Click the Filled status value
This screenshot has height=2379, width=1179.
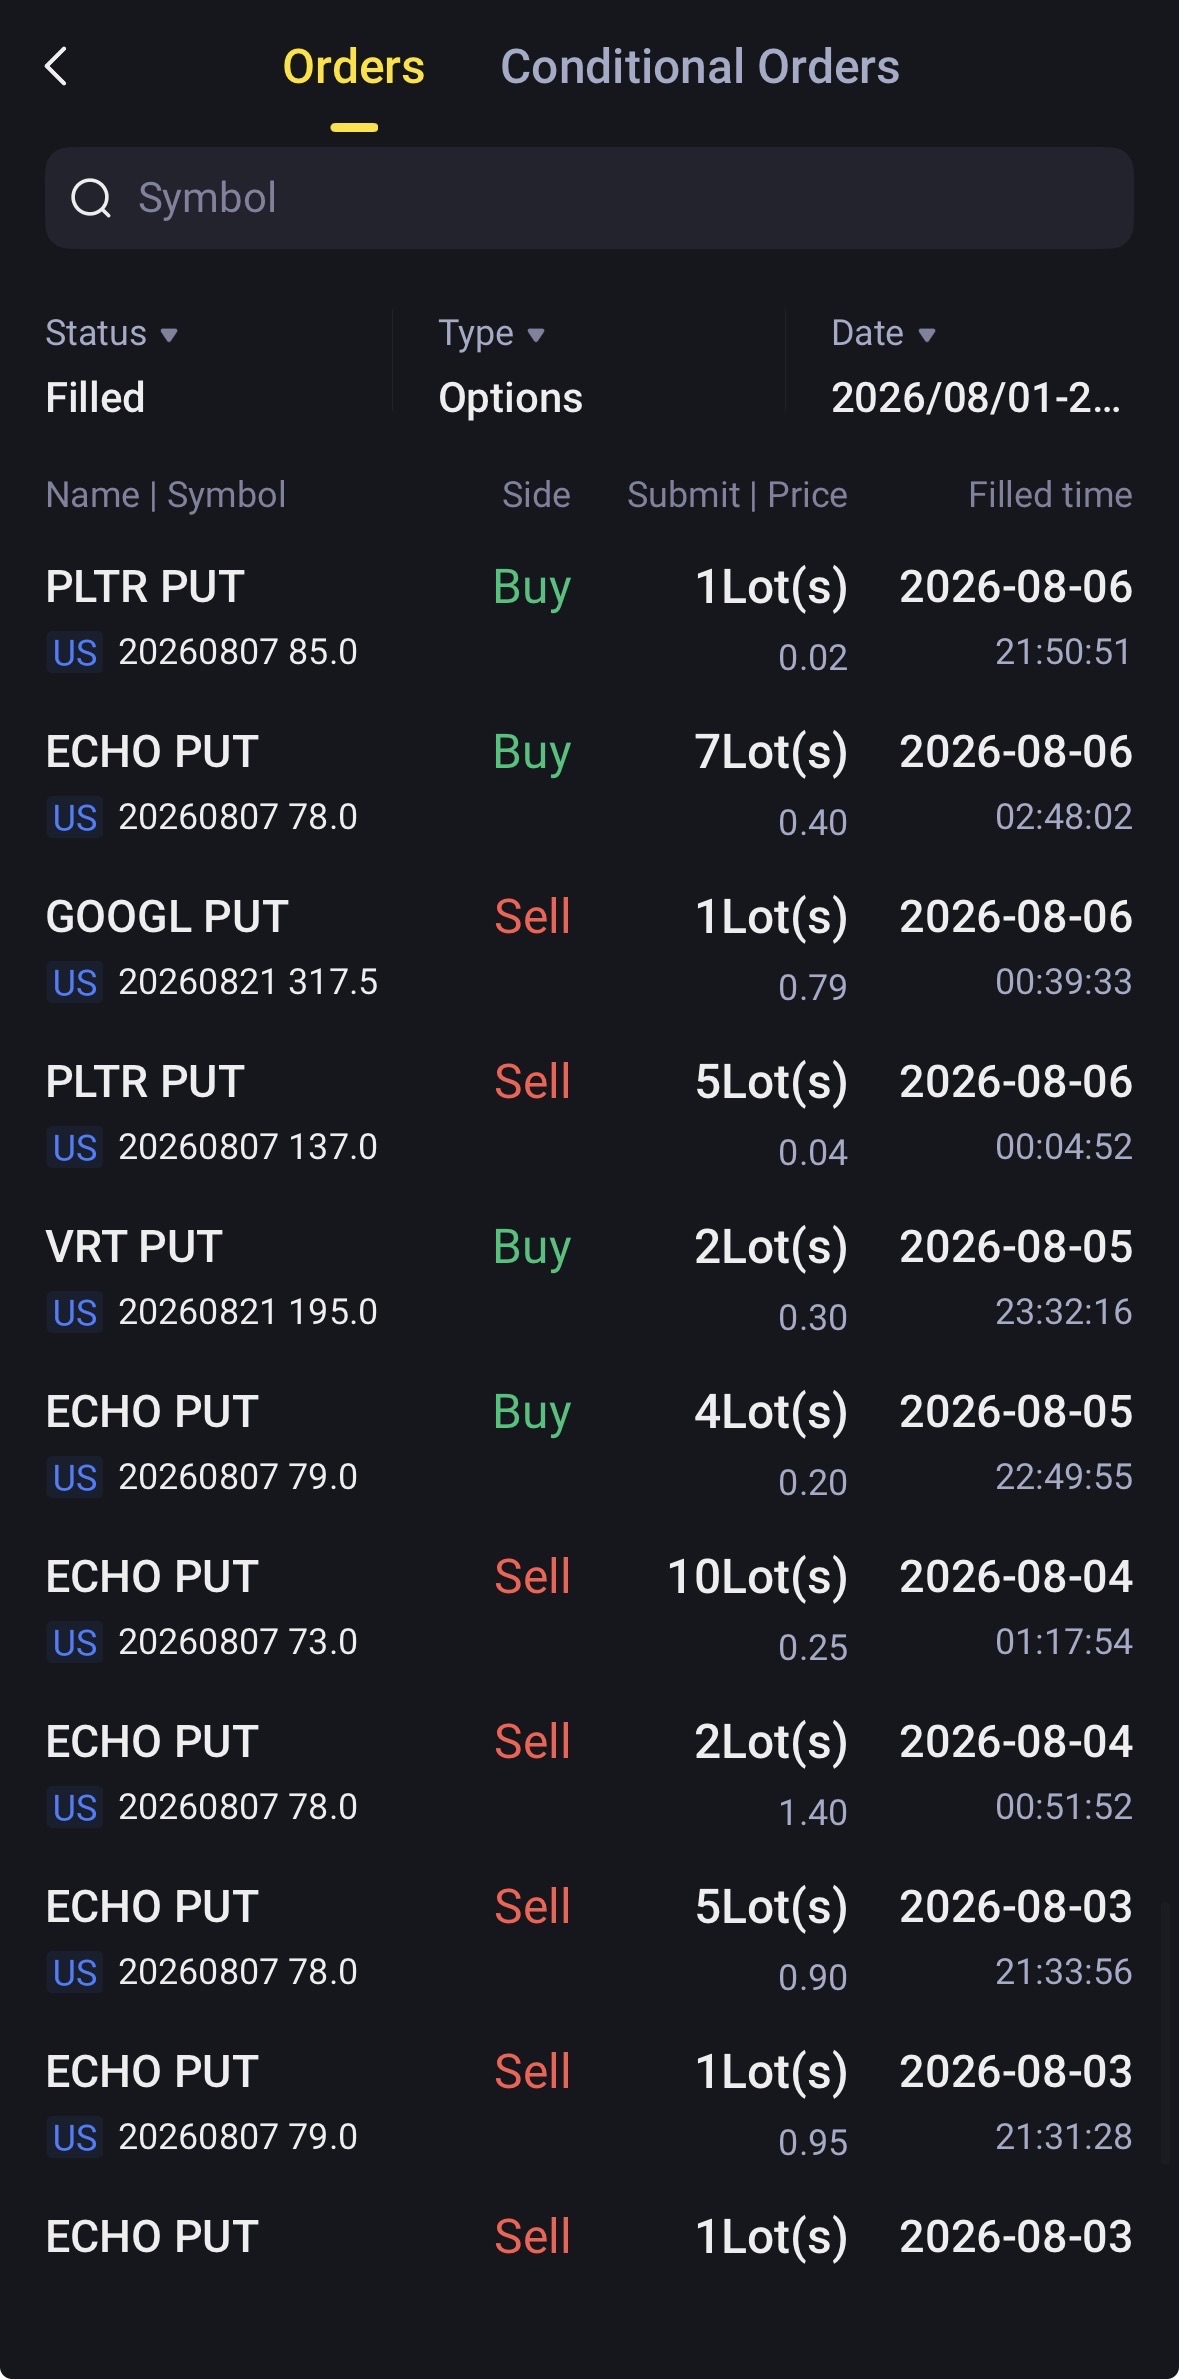[96, 398]
